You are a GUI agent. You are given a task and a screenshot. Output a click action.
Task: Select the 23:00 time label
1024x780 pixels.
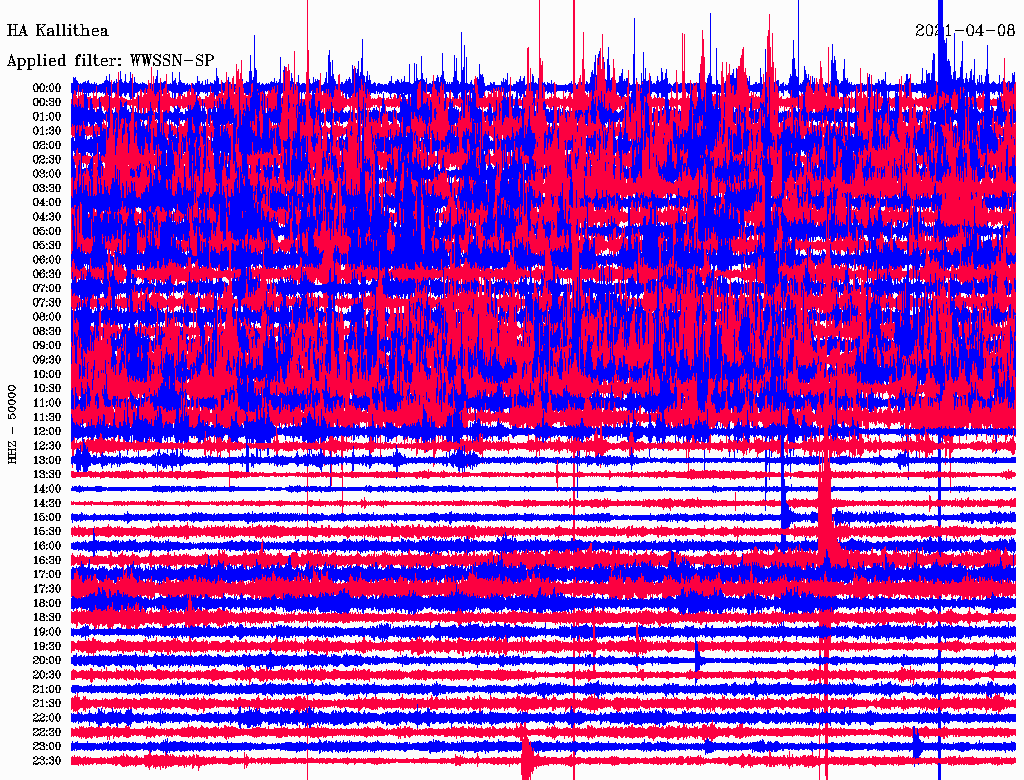[x=47, y=747]
